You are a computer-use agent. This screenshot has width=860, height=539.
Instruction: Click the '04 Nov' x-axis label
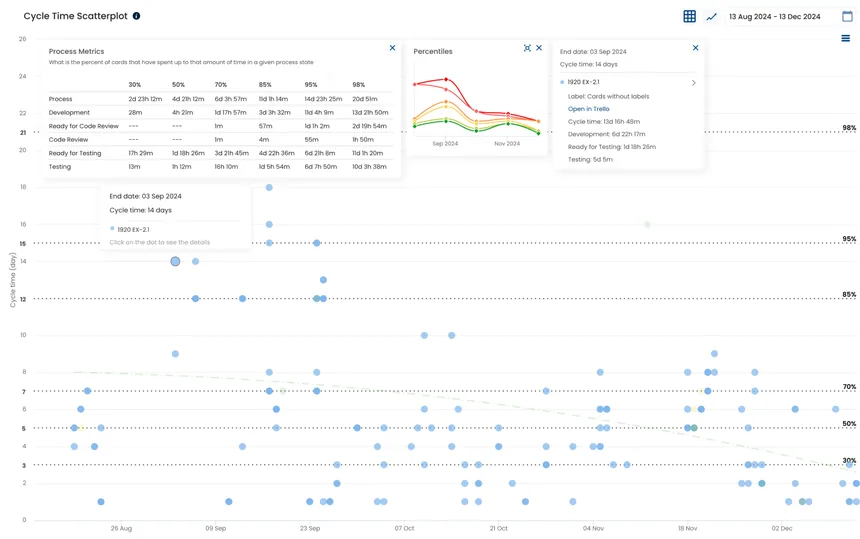tap(593, 529)
